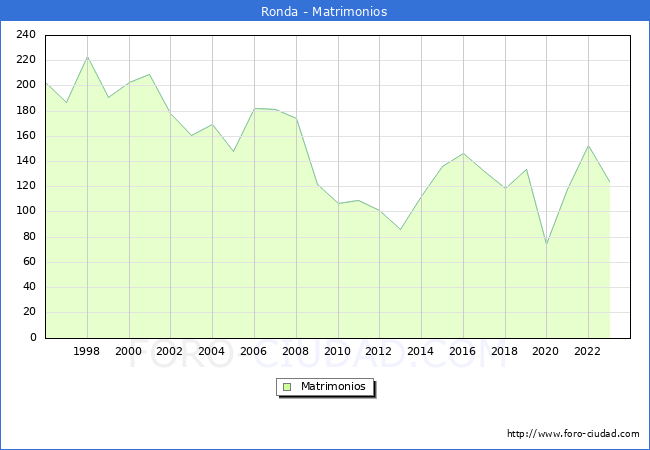Screen dimensions: 650x450
Task: Click the 180 y-axis value
Action: tap(26, 111)
